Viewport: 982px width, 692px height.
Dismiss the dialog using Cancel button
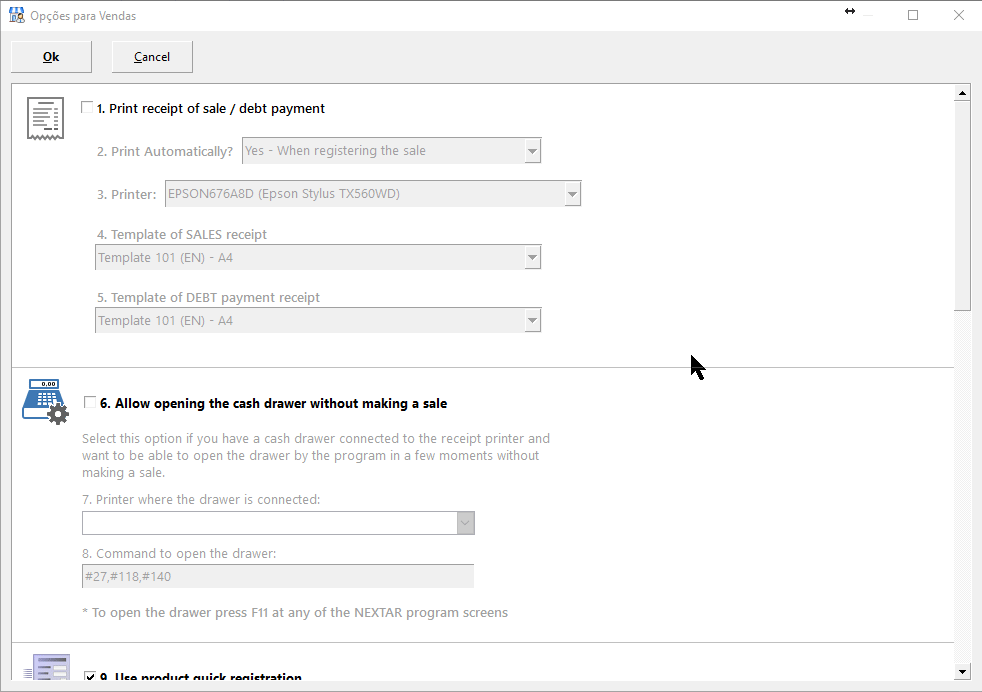click(x=152, y=57)
